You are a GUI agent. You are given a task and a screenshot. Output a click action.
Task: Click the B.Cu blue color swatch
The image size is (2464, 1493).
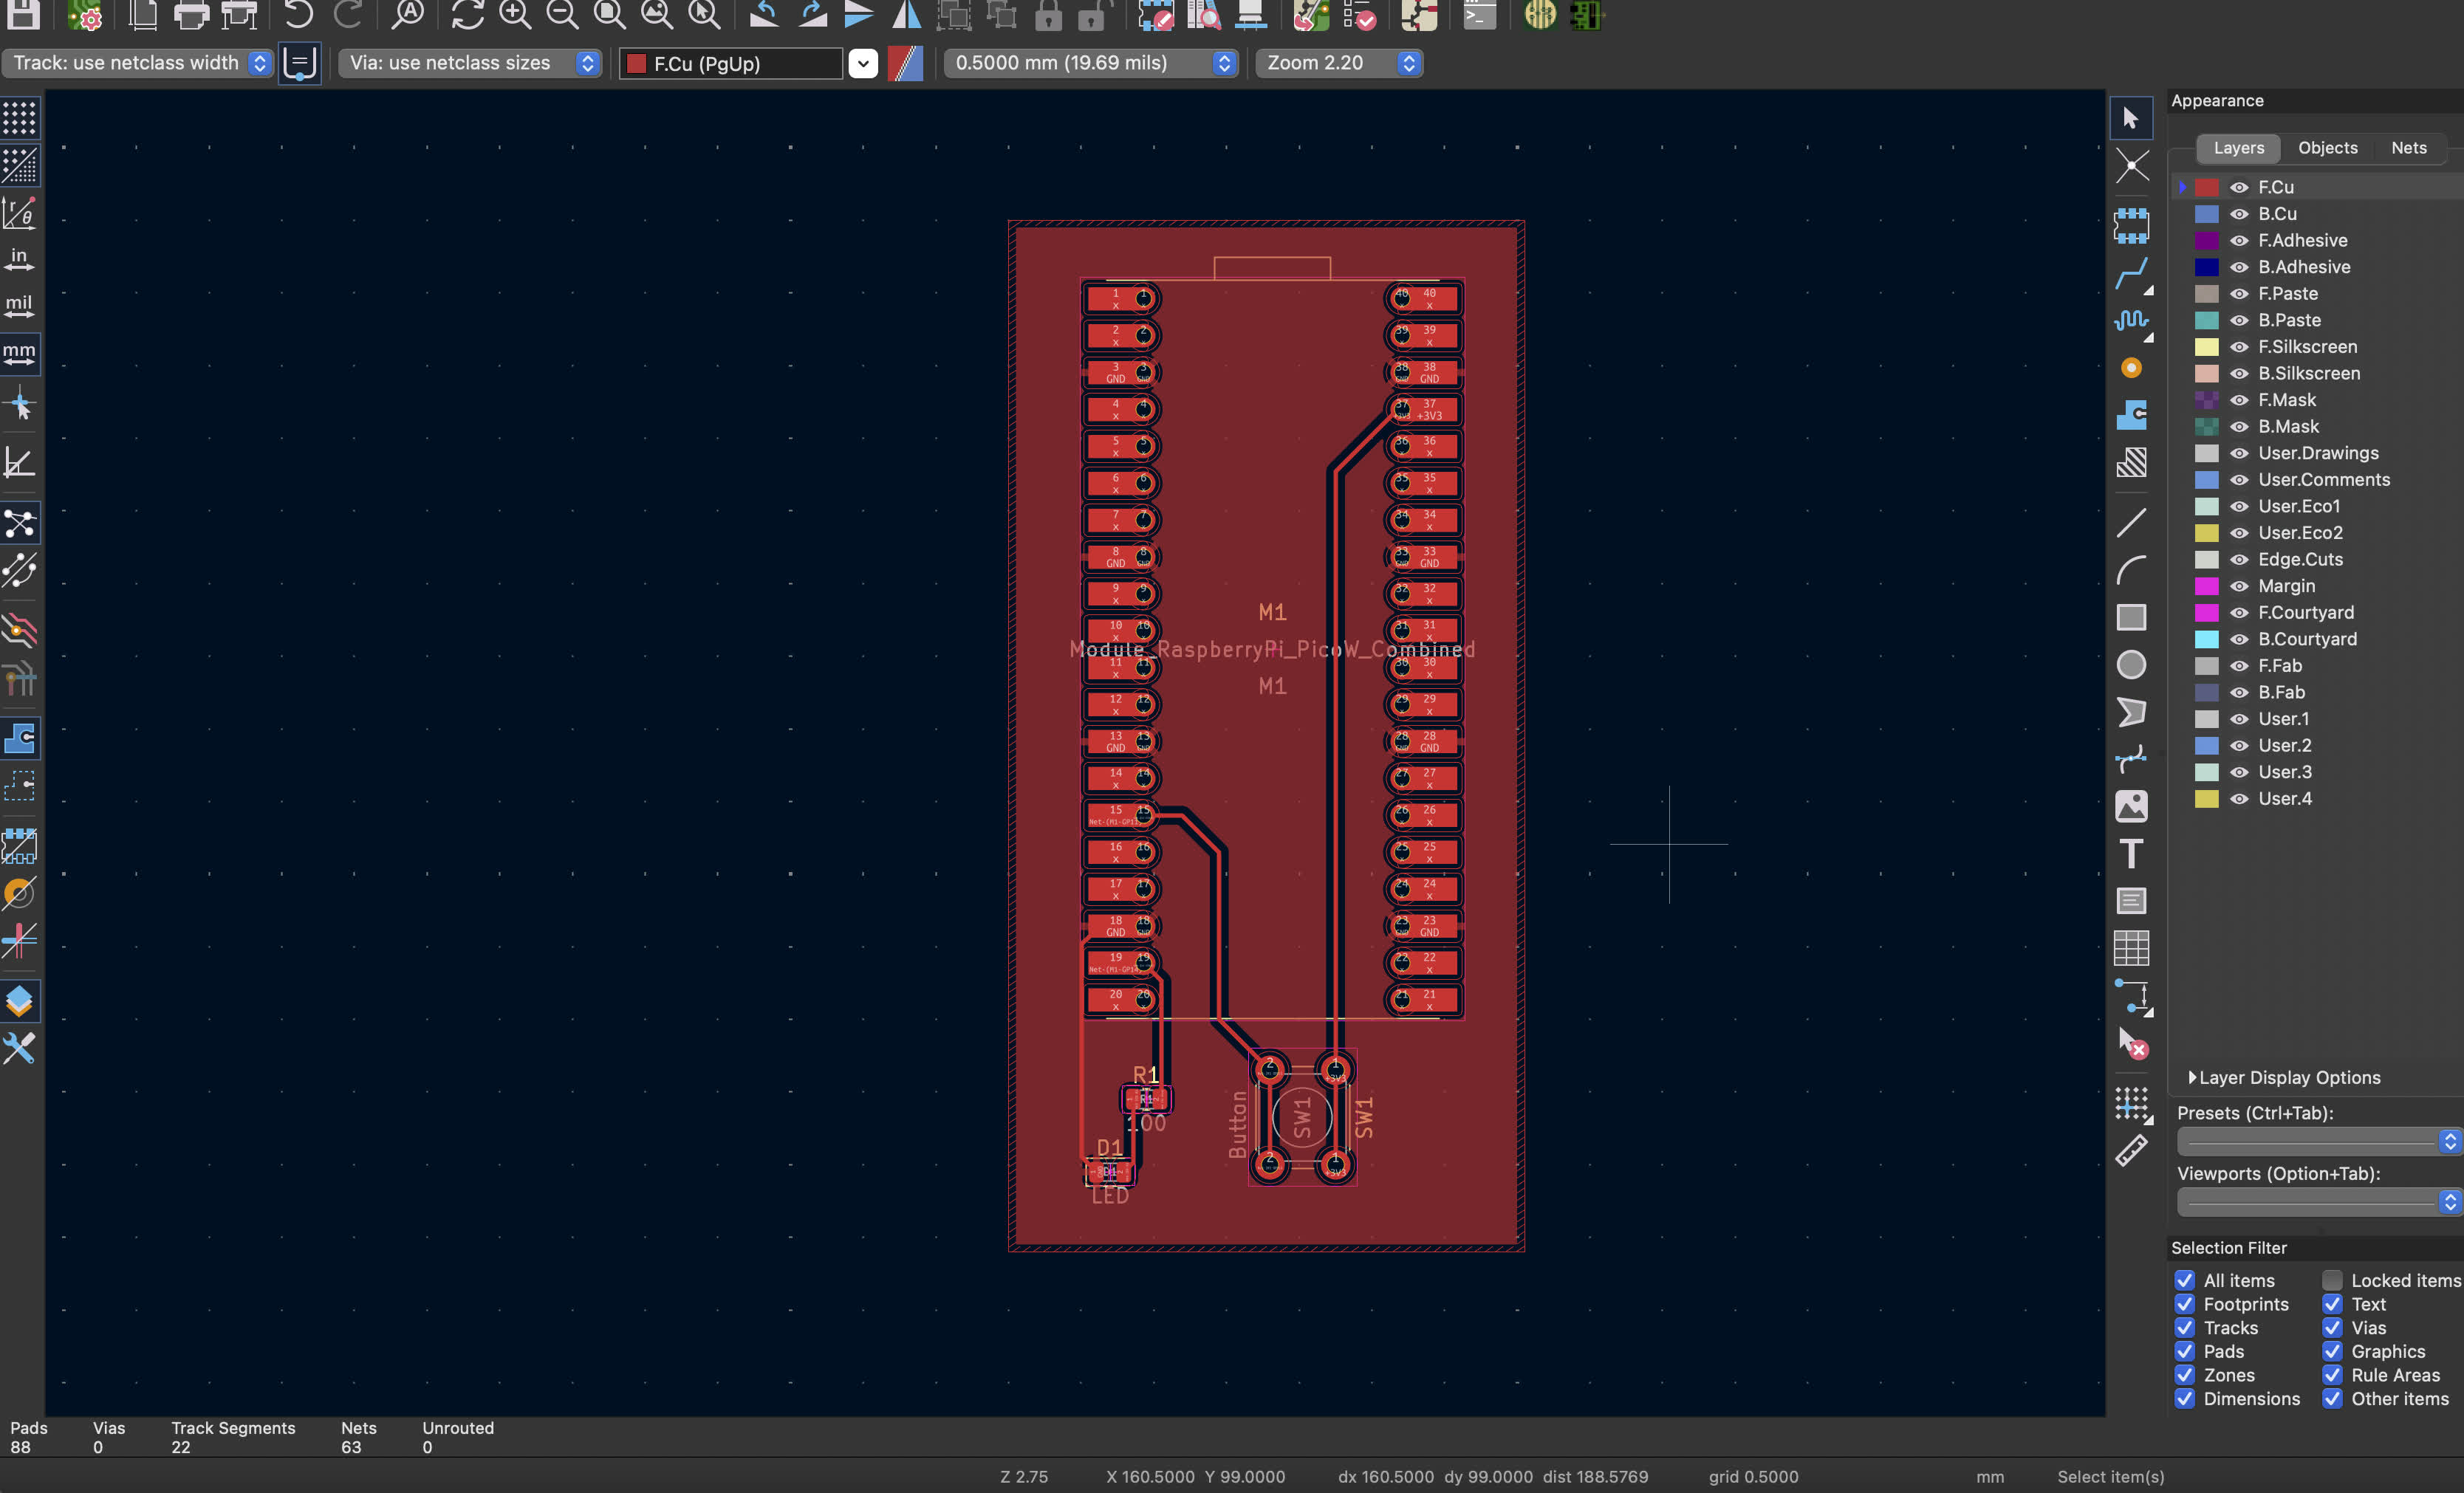click(2208, 213)
